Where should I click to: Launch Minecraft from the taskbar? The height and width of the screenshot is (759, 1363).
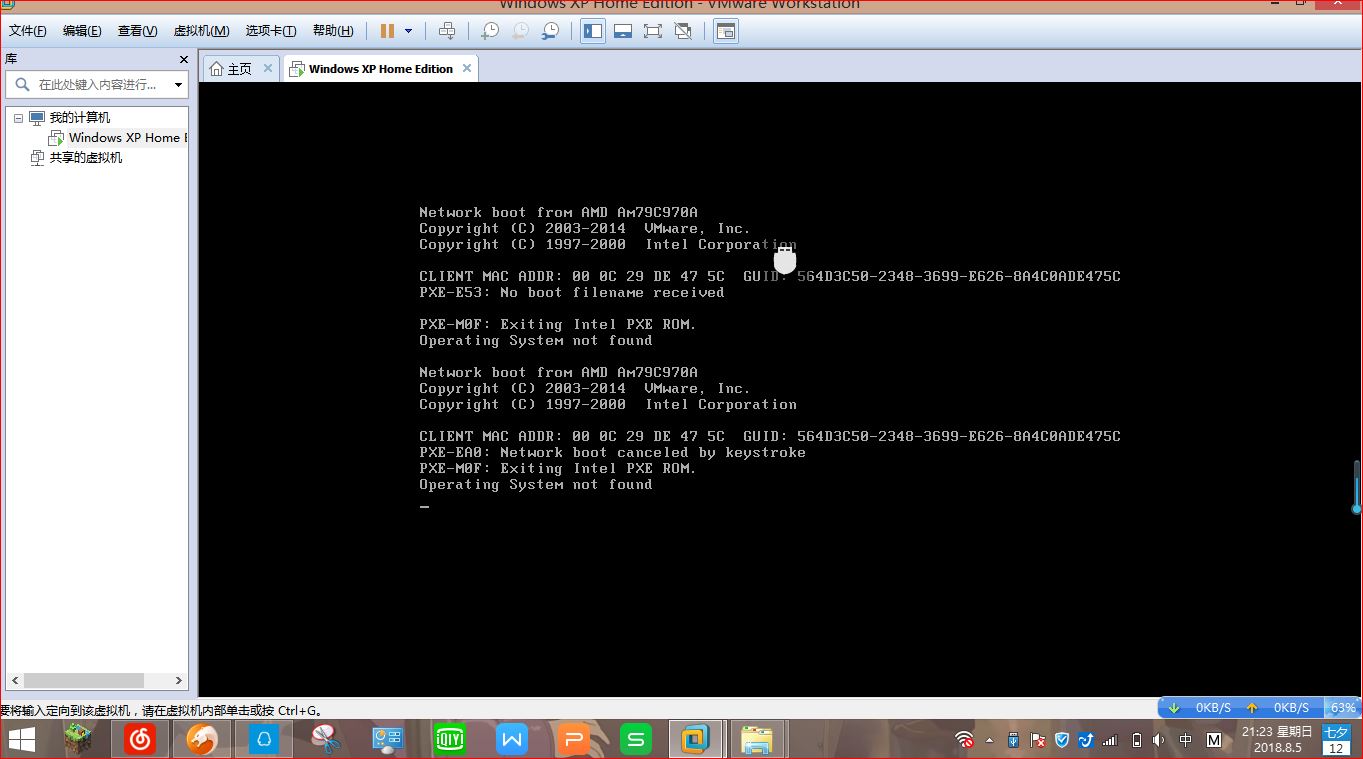click(77, 740)
